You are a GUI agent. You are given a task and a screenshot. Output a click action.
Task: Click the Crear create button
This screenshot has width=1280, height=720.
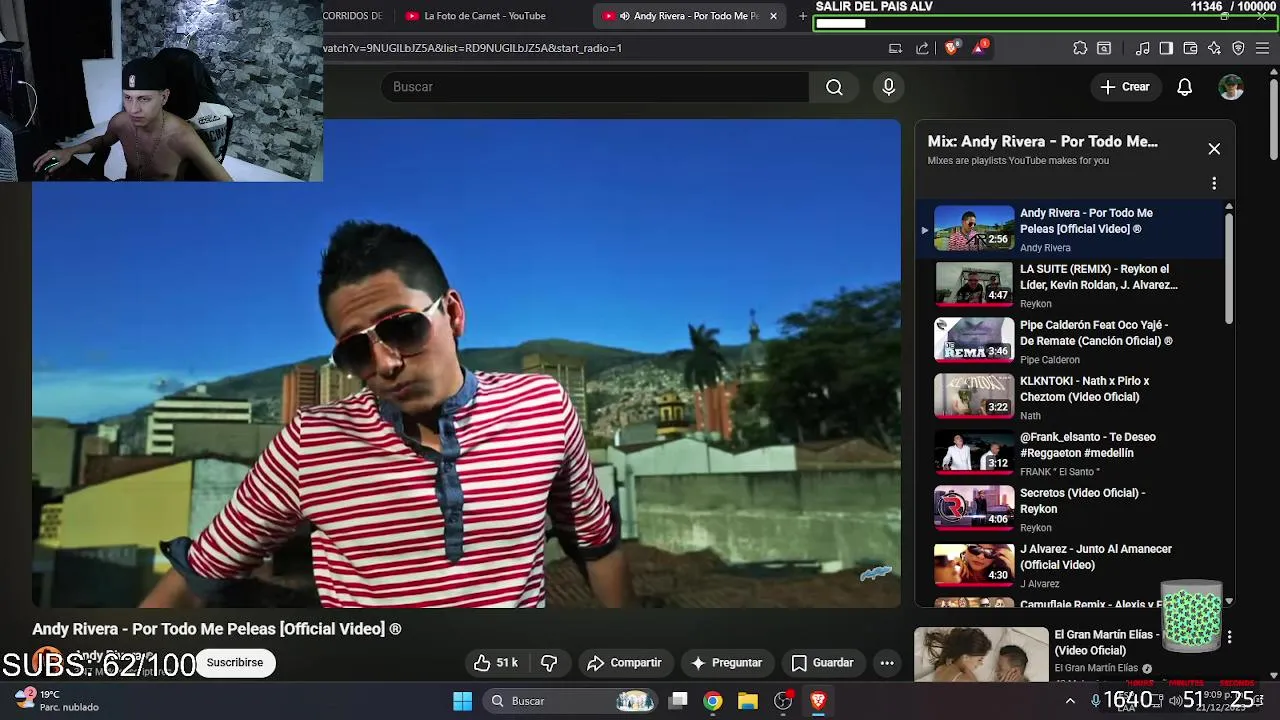pos(1126,87)
